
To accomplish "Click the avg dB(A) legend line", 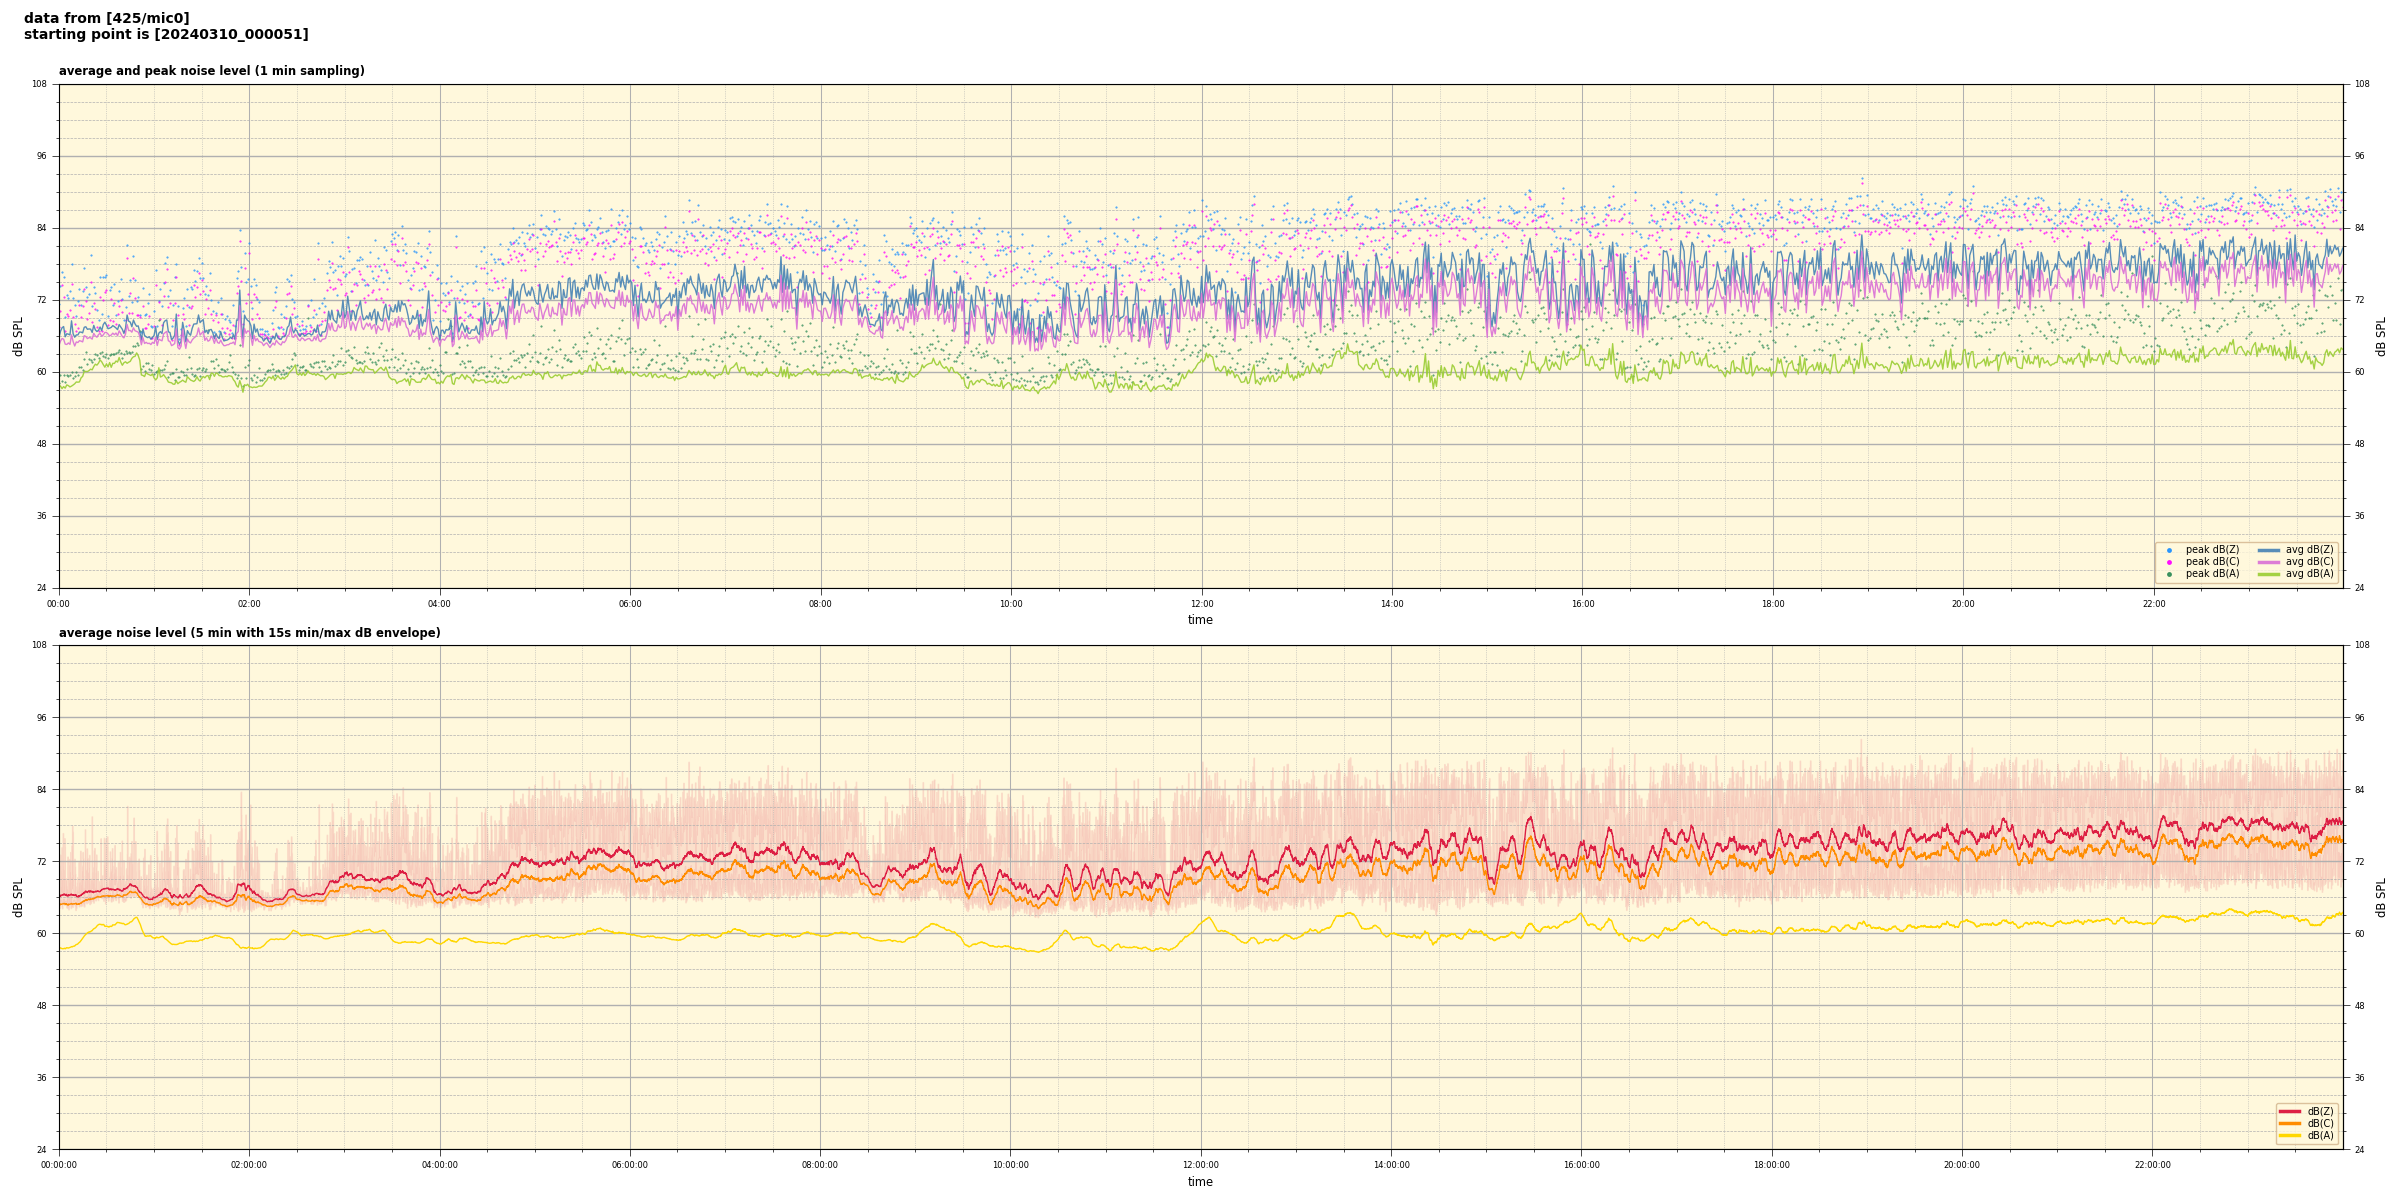I will pos(2269,574).
